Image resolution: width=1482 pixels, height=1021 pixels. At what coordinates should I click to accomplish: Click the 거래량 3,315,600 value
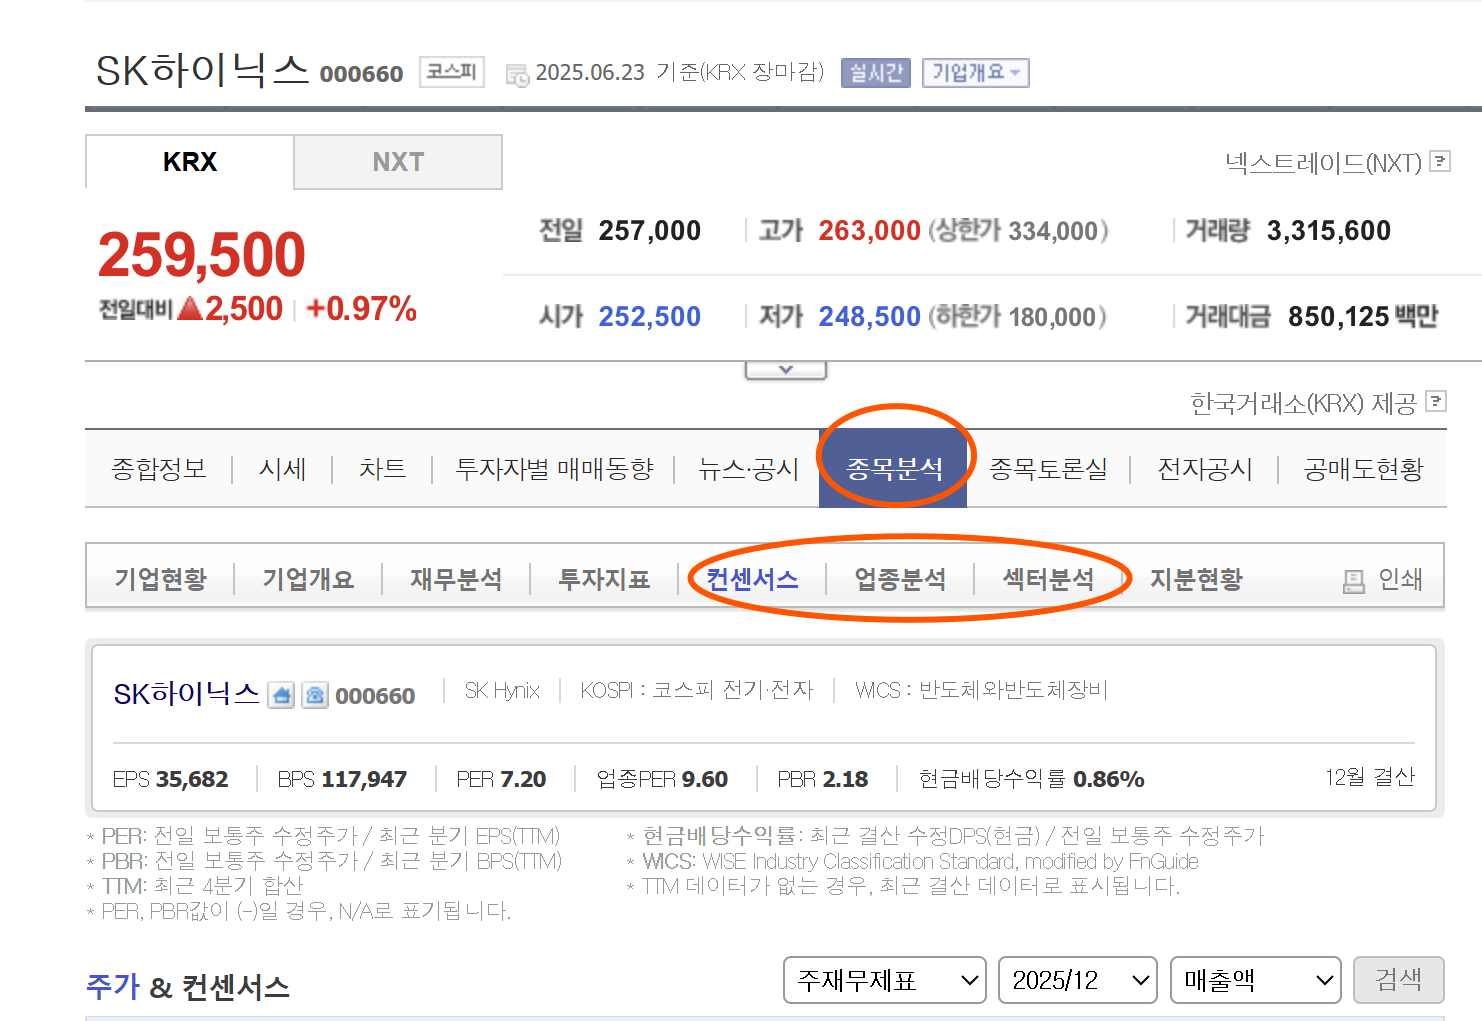pos(1329,231)
